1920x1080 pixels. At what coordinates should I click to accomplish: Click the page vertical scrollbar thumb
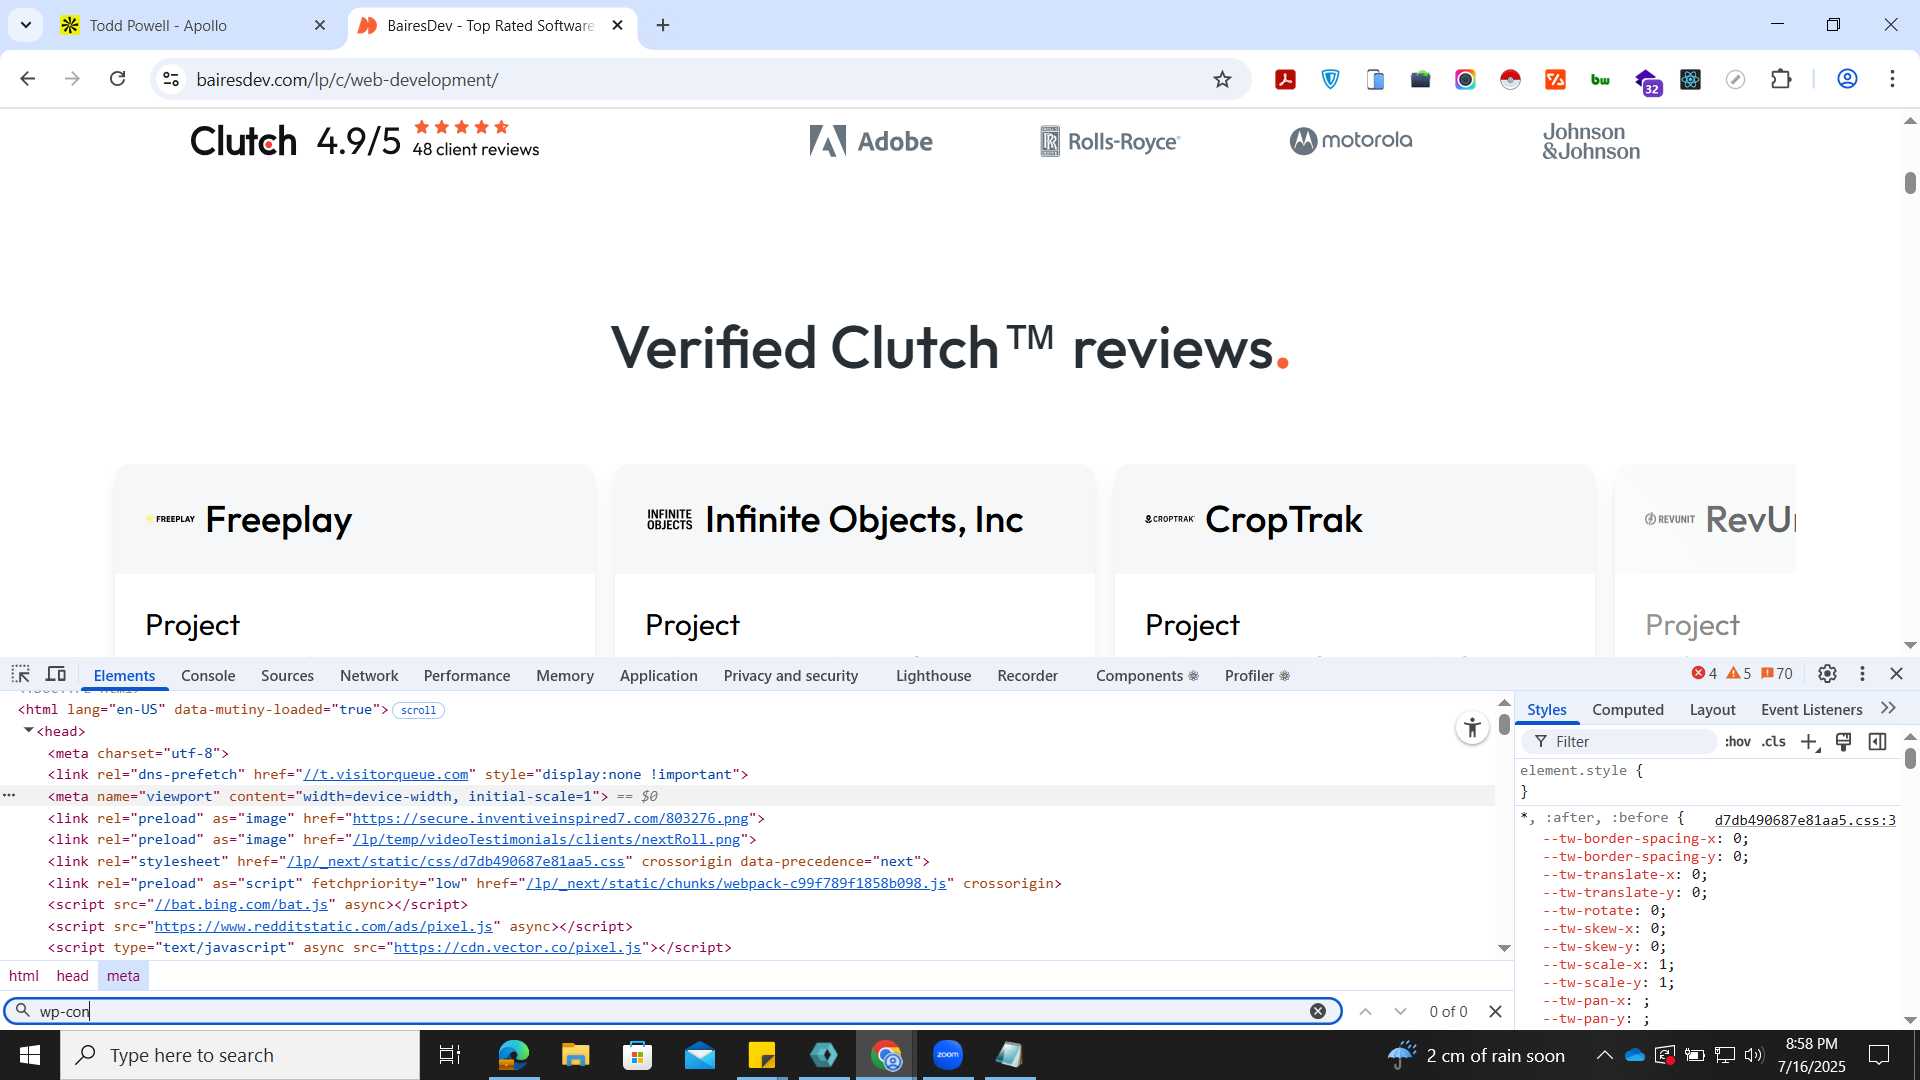(x=1909, y=183)
